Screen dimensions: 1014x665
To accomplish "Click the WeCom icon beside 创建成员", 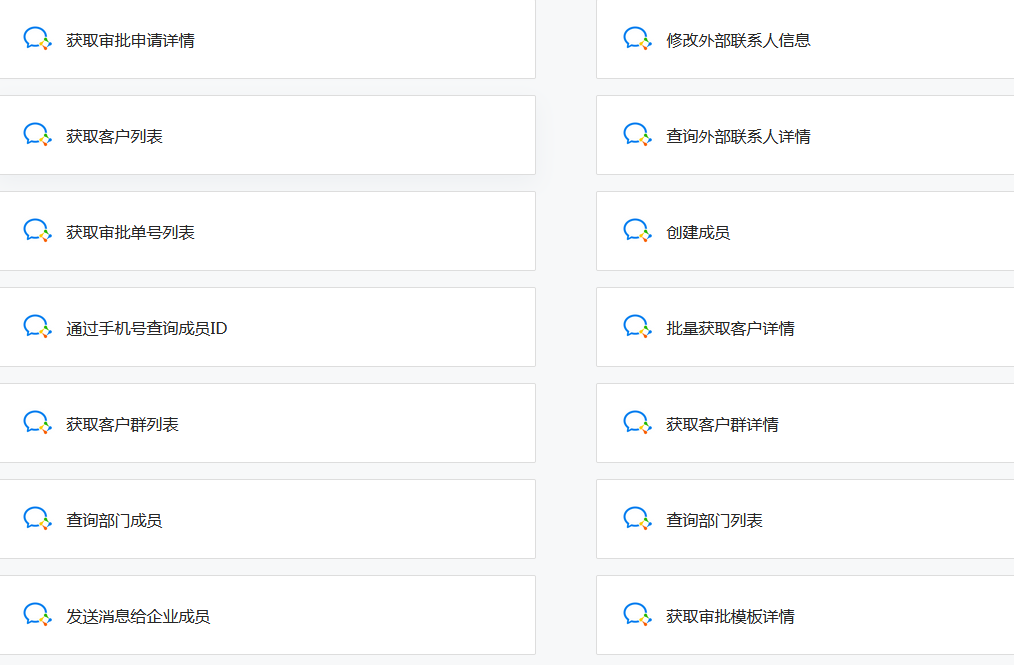I will (638, 231).
